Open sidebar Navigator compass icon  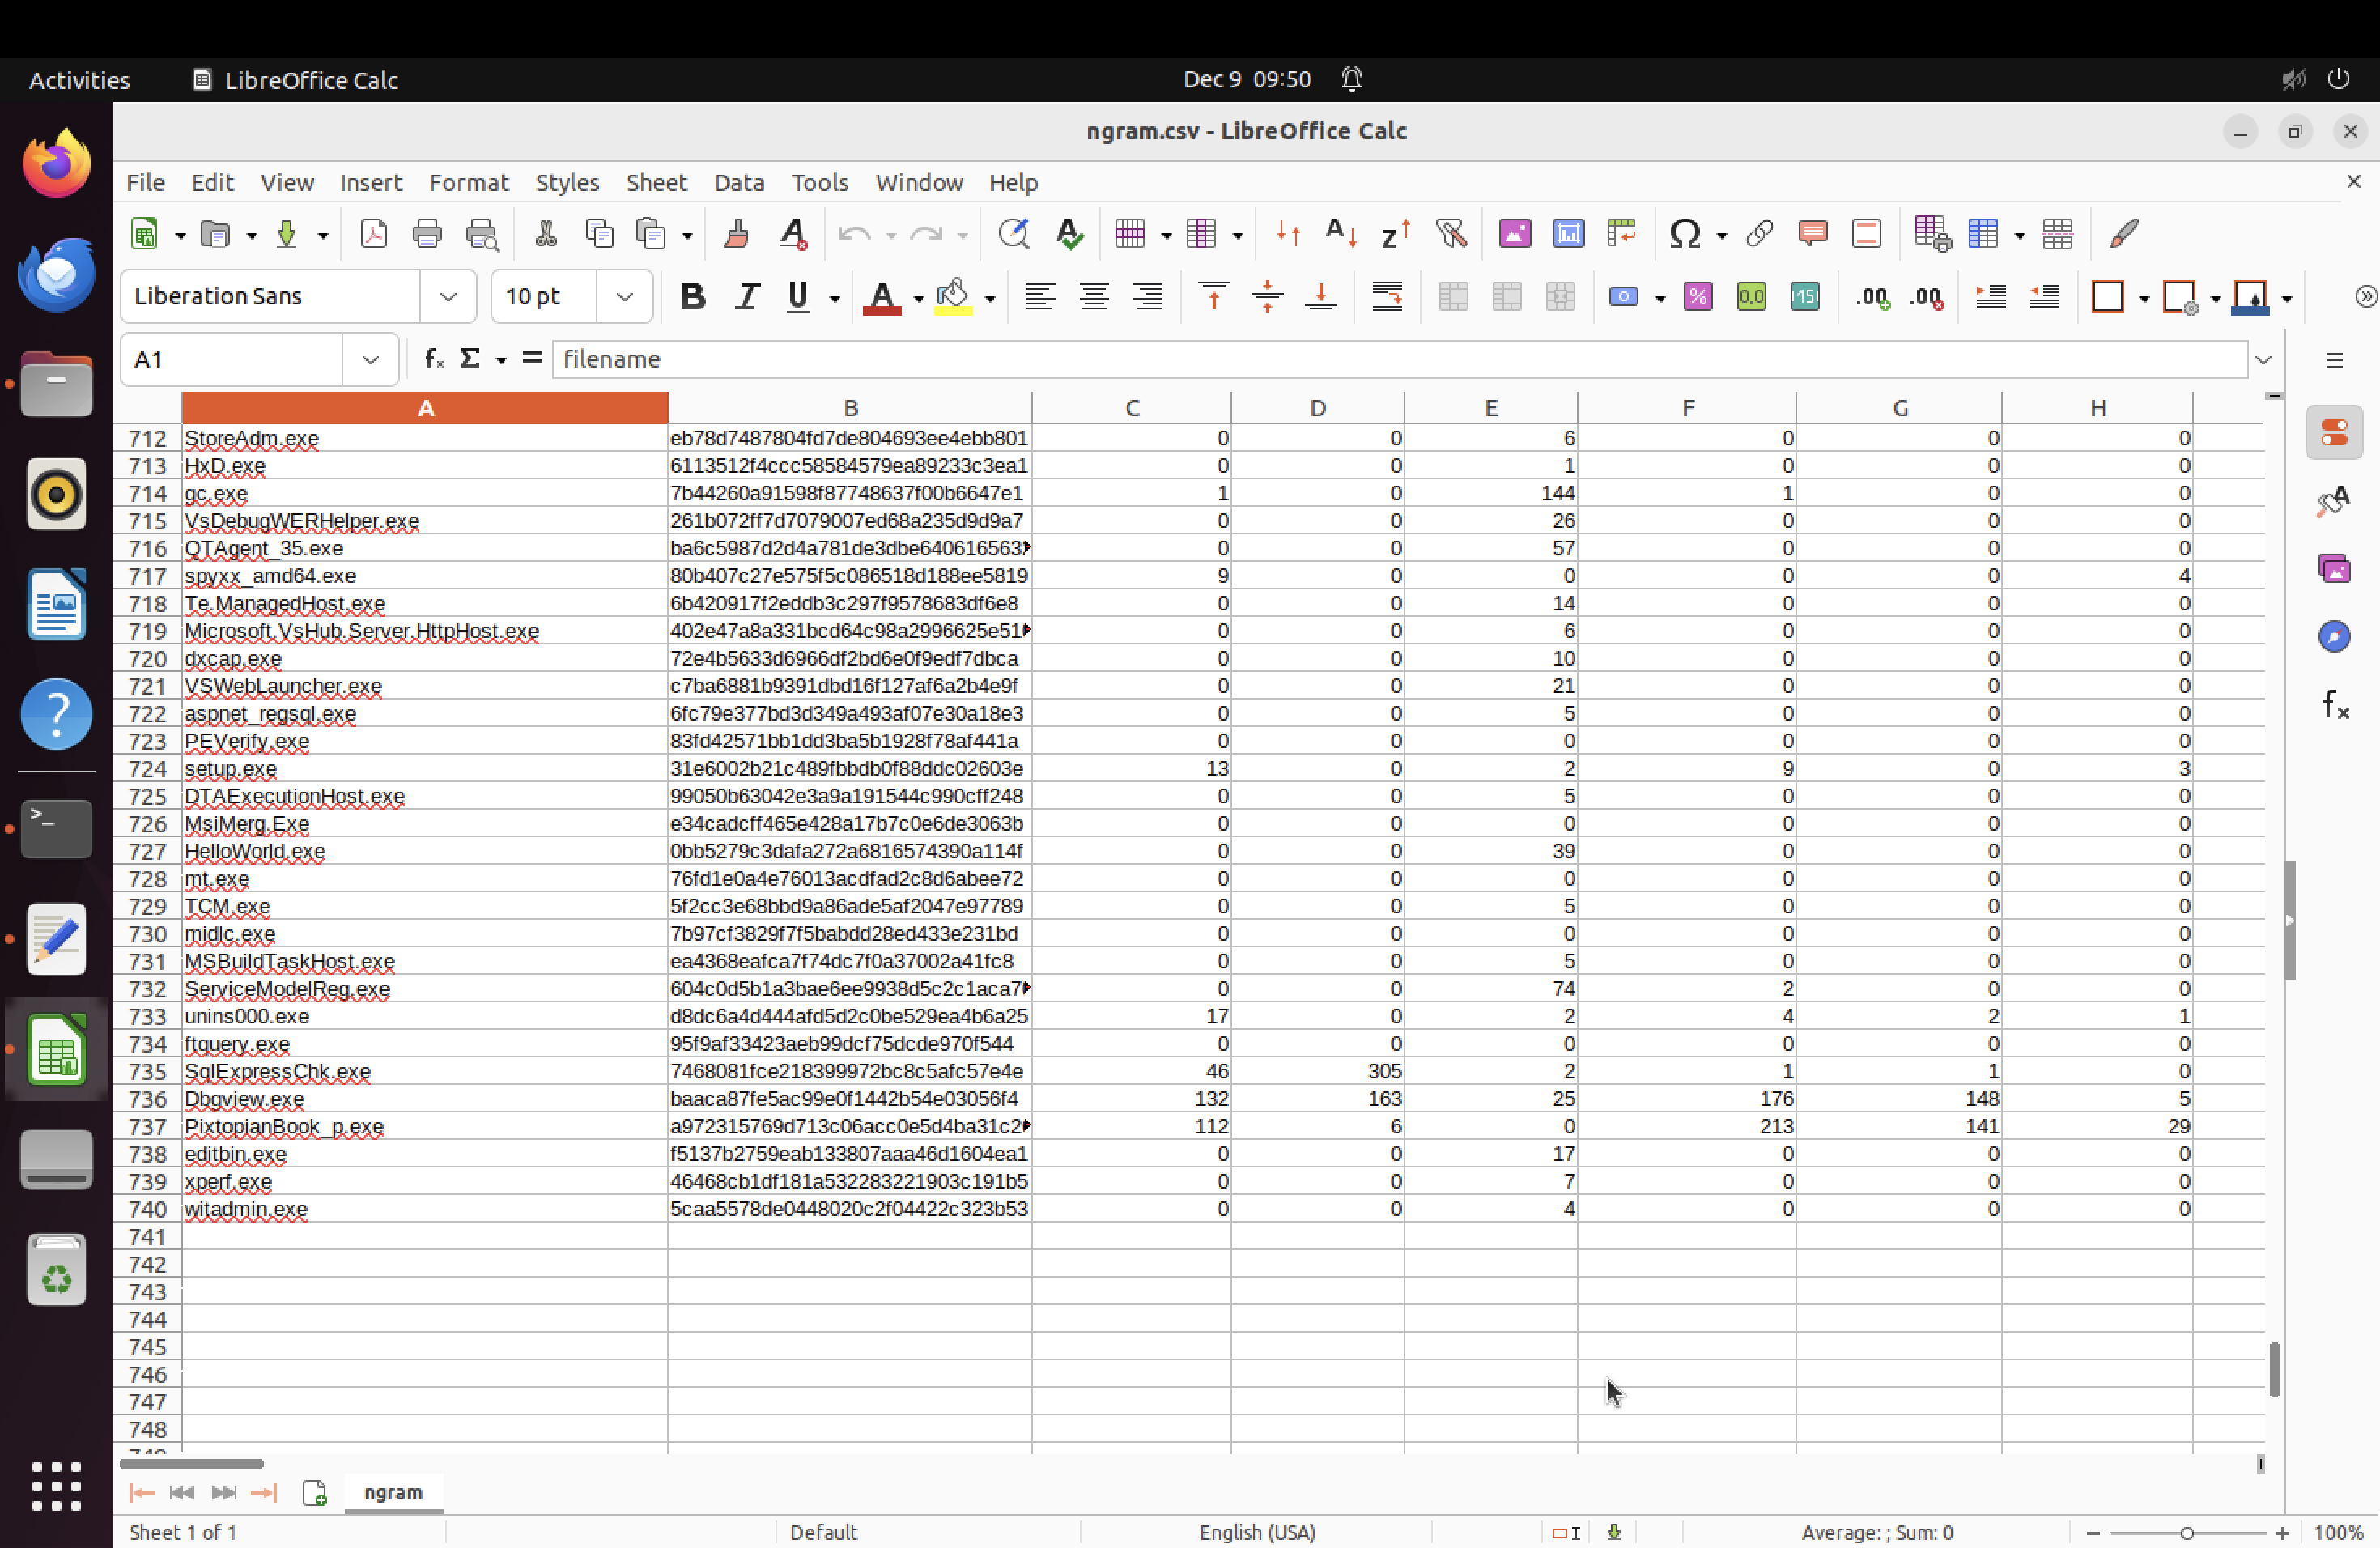point(2334,637)
